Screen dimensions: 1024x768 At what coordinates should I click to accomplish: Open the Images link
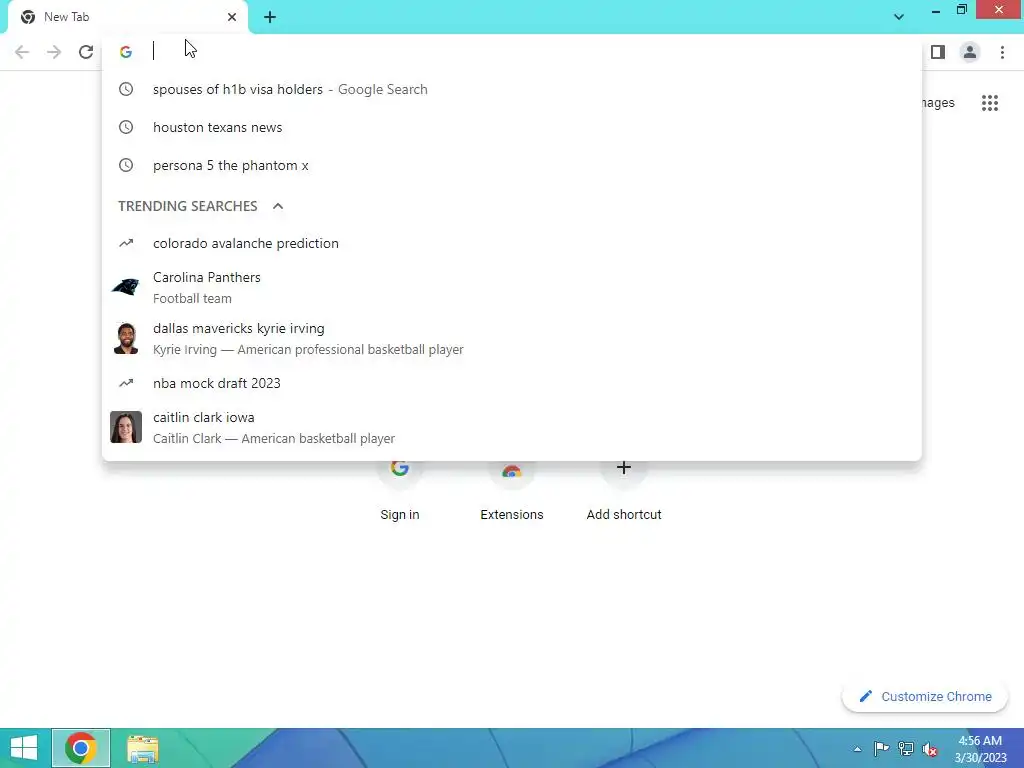[x=938, y=103]
